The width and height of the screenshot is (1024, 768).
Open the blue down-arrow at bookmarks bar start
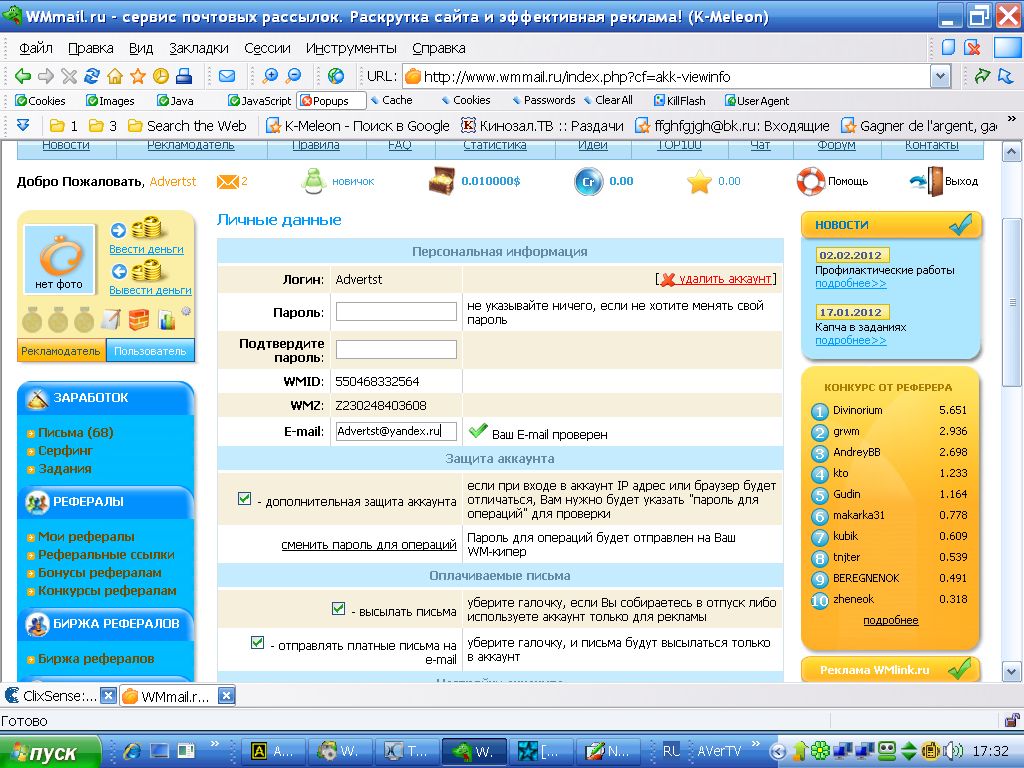coord(22,125)
